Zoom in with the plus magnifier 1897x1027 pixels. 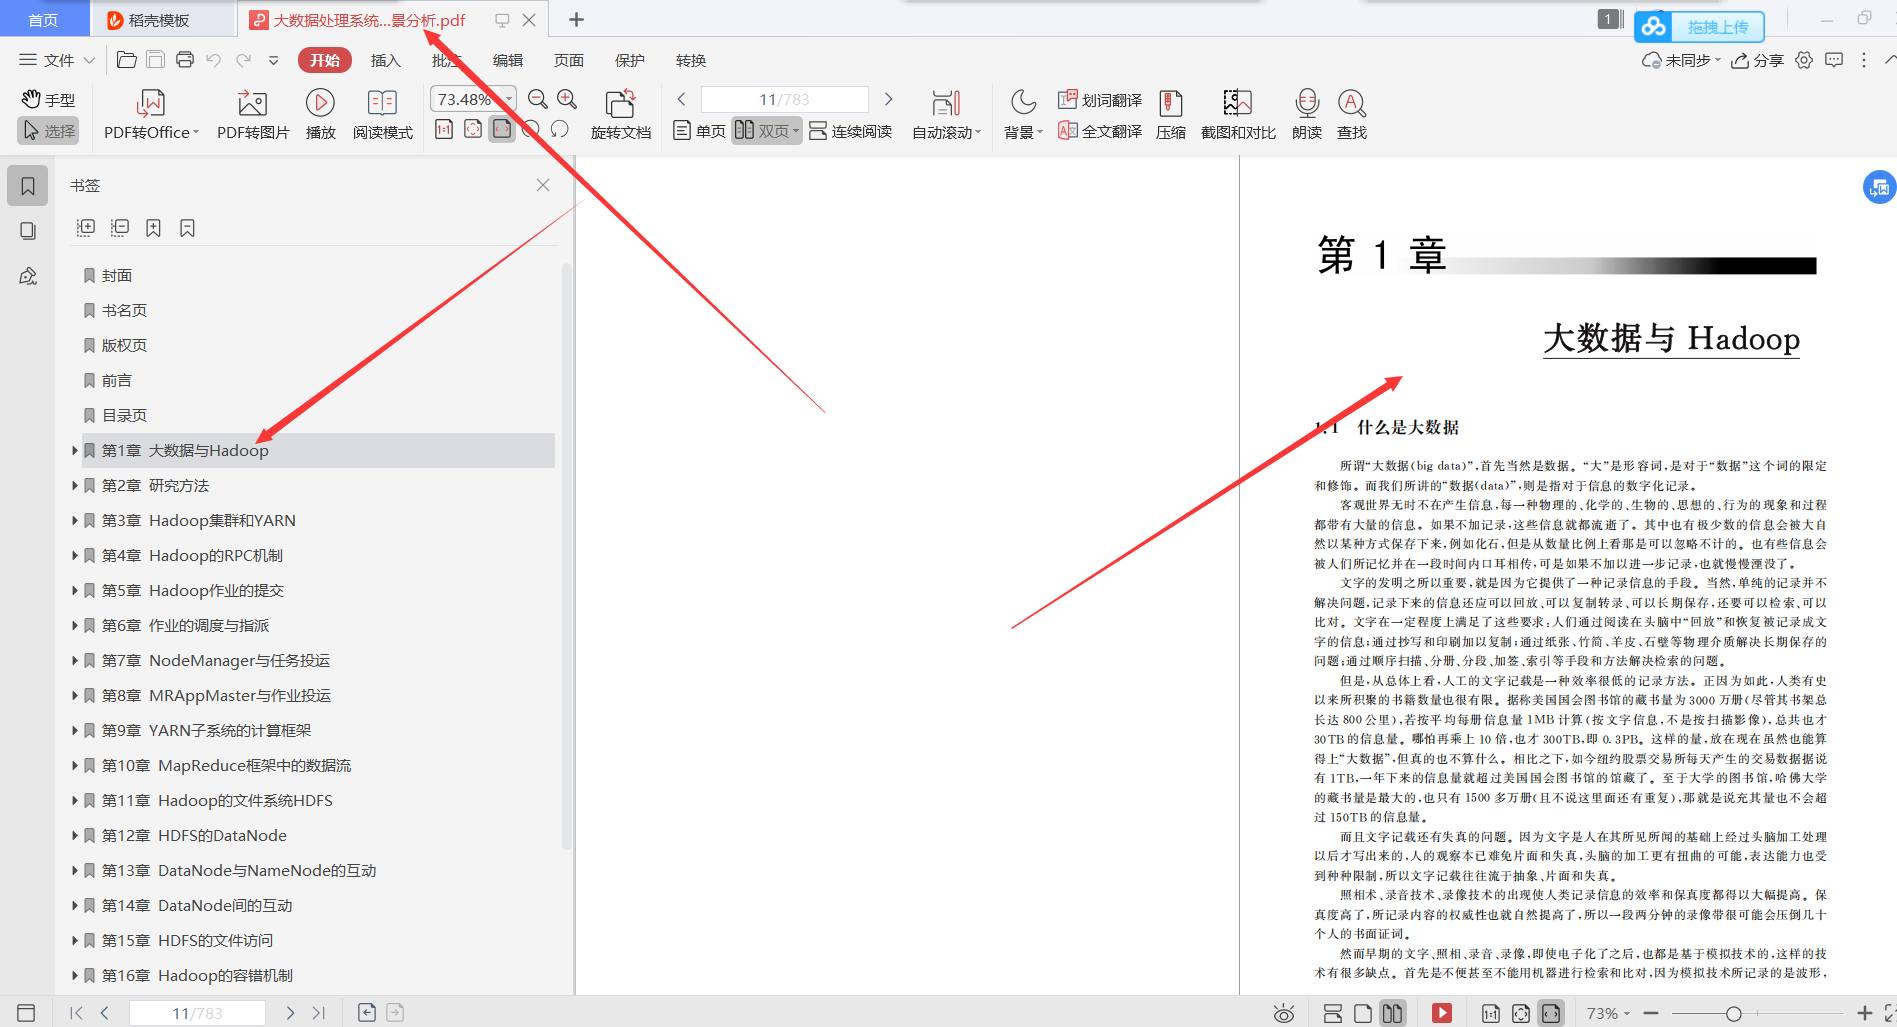[x=567, y=99]
